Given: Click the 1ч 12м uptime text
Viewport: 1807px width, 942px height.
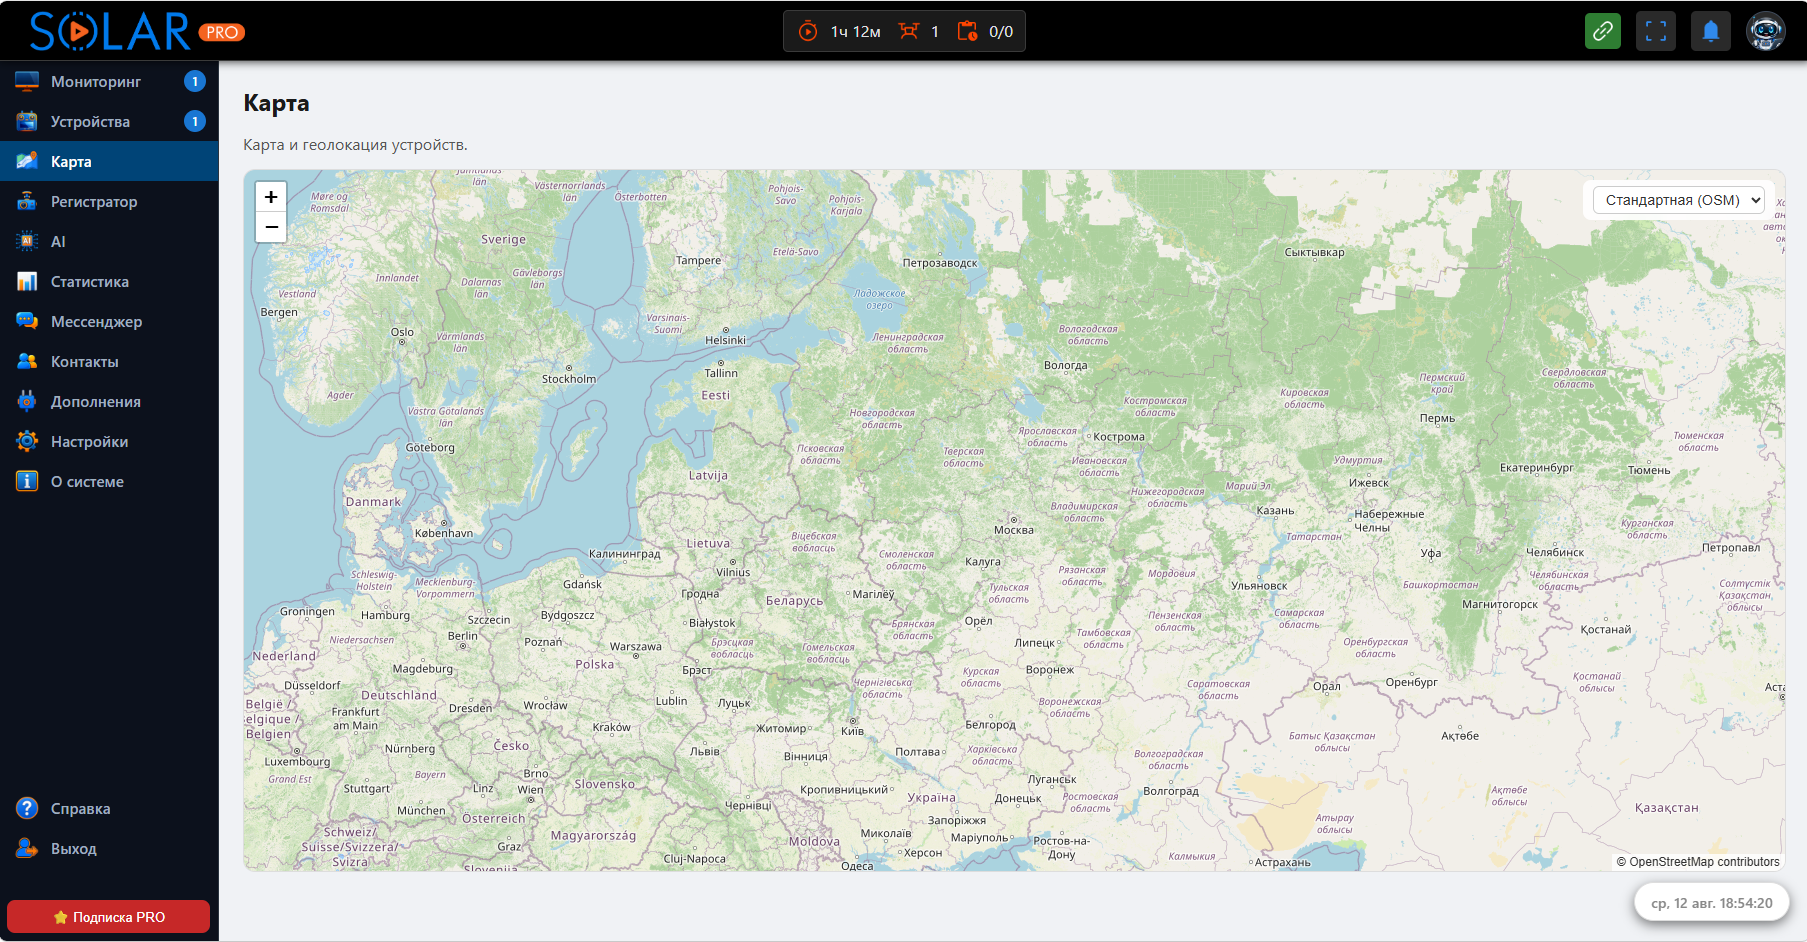Looking at the screenshot, I should [x=856, y=32].
